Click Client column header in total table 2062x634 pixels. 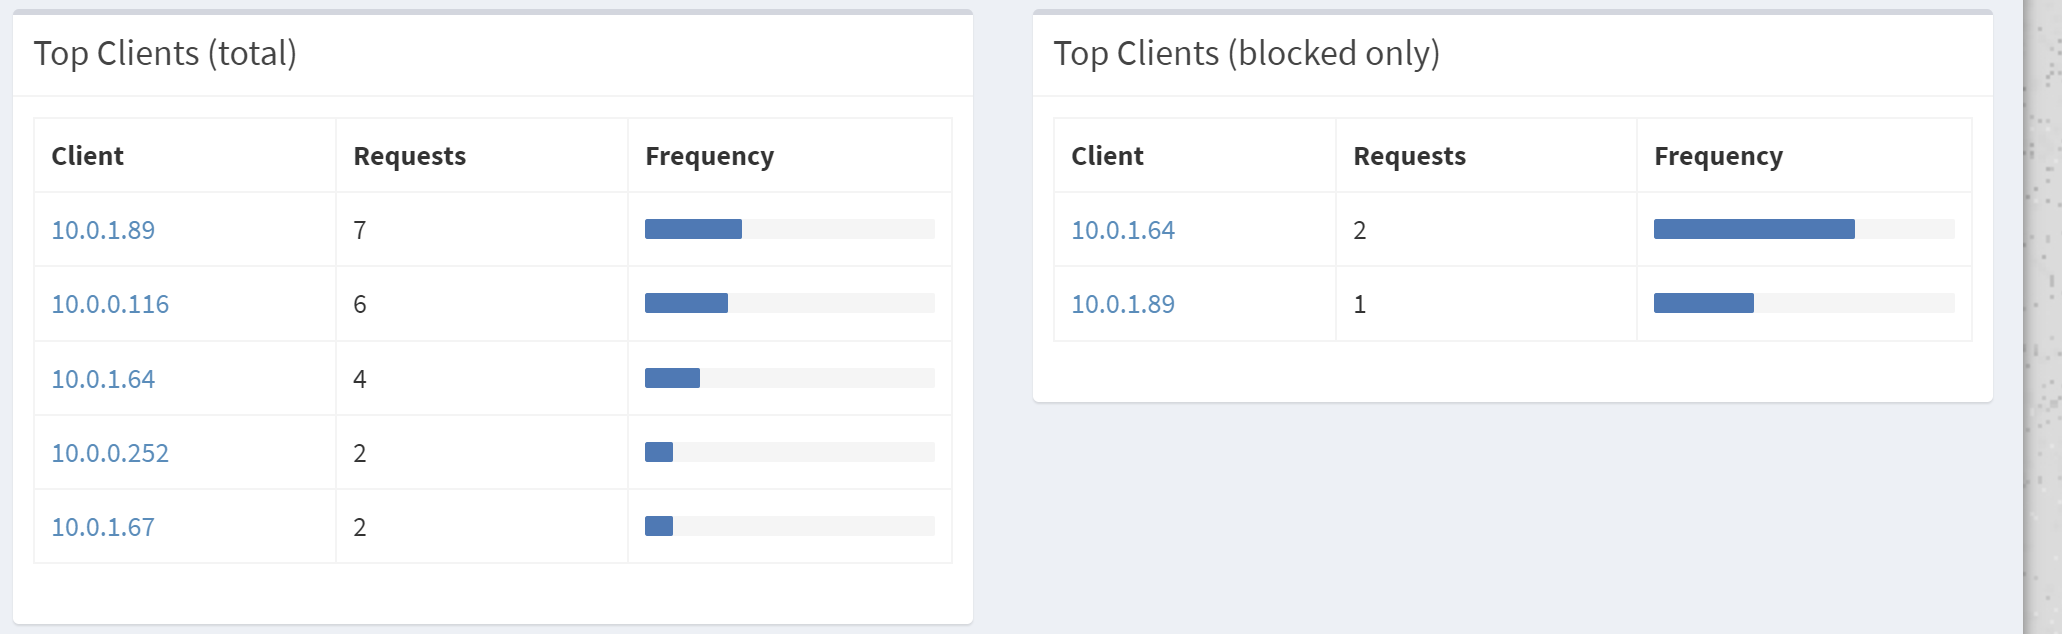tap(88, 156)
